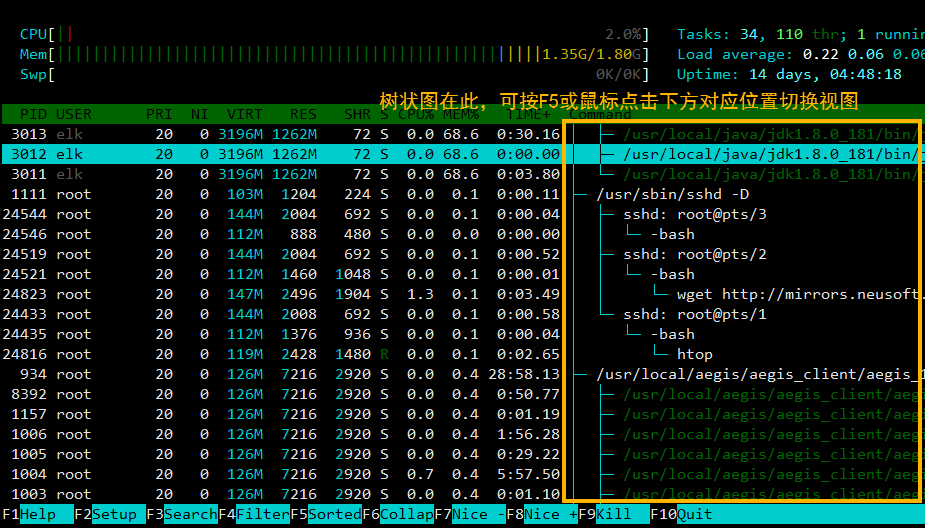Viewport: 925px width, 528px height.
Task: Sort by CPU% column header
Action: pyautogui.click(x=416, y=114)
